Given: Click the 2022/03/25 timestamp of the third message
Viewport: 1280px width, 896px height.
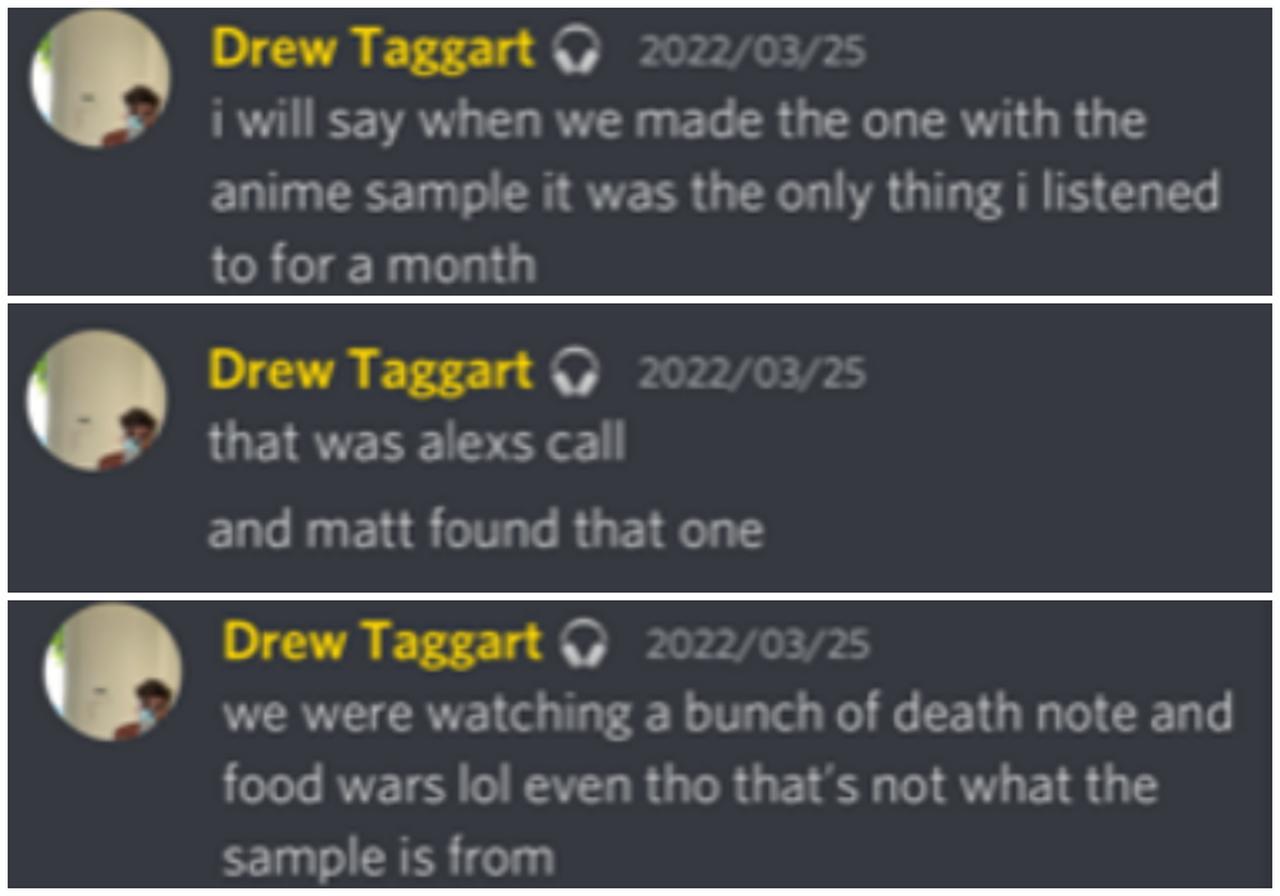Looking at the screenshot, I should pyautogui.click(x=758, y=645).
